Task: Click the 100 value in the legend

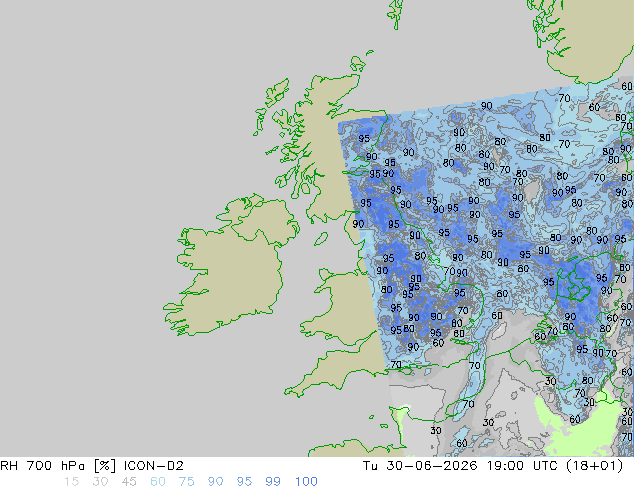Action: pos(306,482)
